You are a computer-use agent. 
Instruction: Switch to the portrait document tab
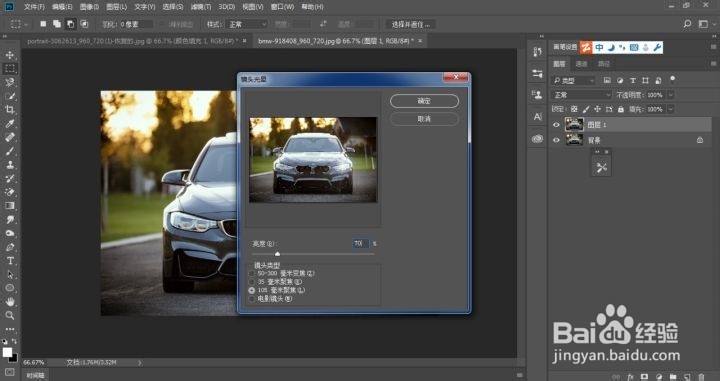(x=132, y=41)
